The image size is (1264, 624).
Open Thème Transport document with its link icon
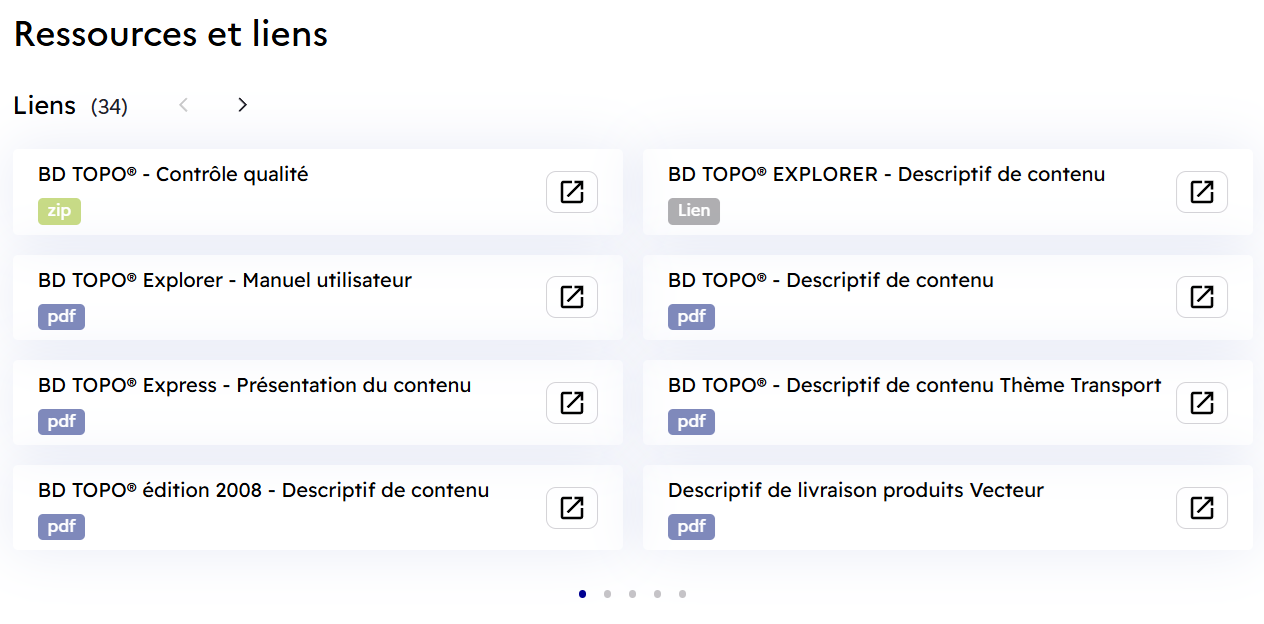pos(1201,402)
